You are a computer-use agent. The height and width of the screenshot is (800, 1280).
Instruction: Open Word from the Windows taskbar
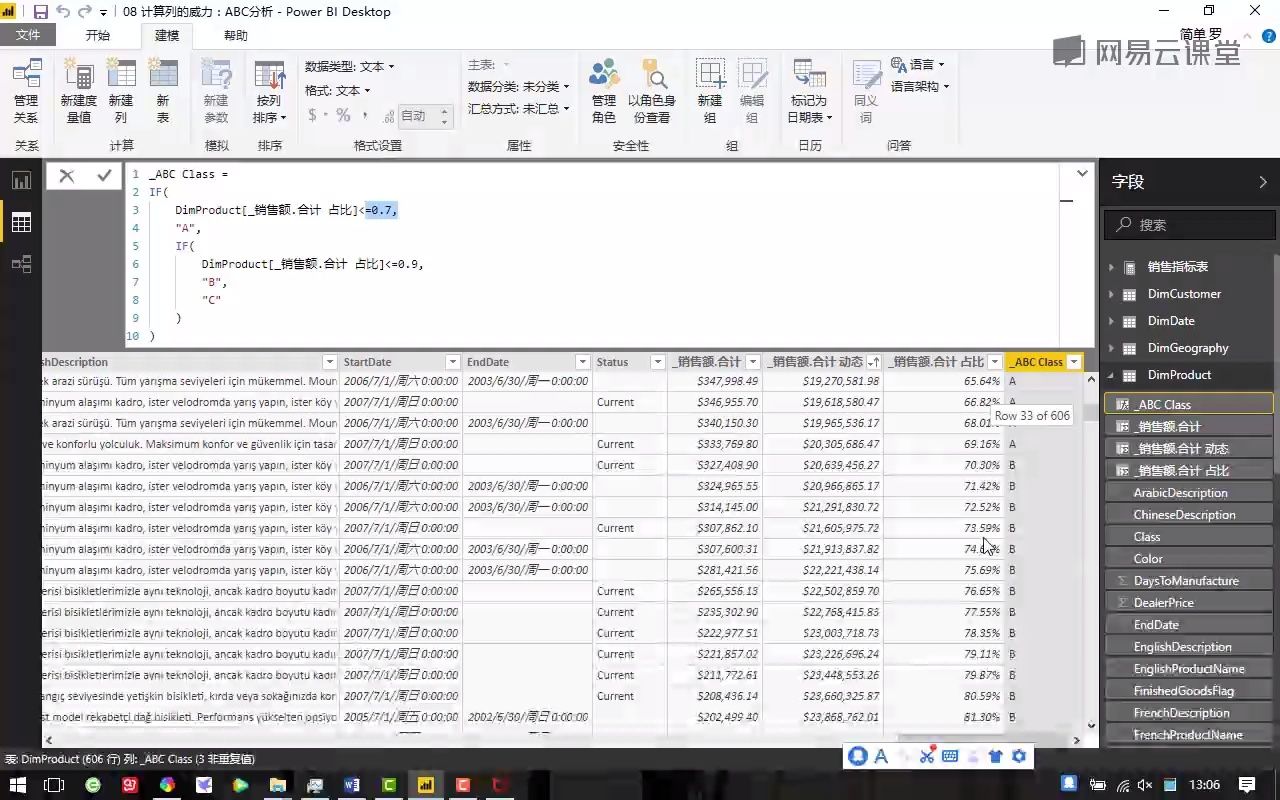pos(352,784)
